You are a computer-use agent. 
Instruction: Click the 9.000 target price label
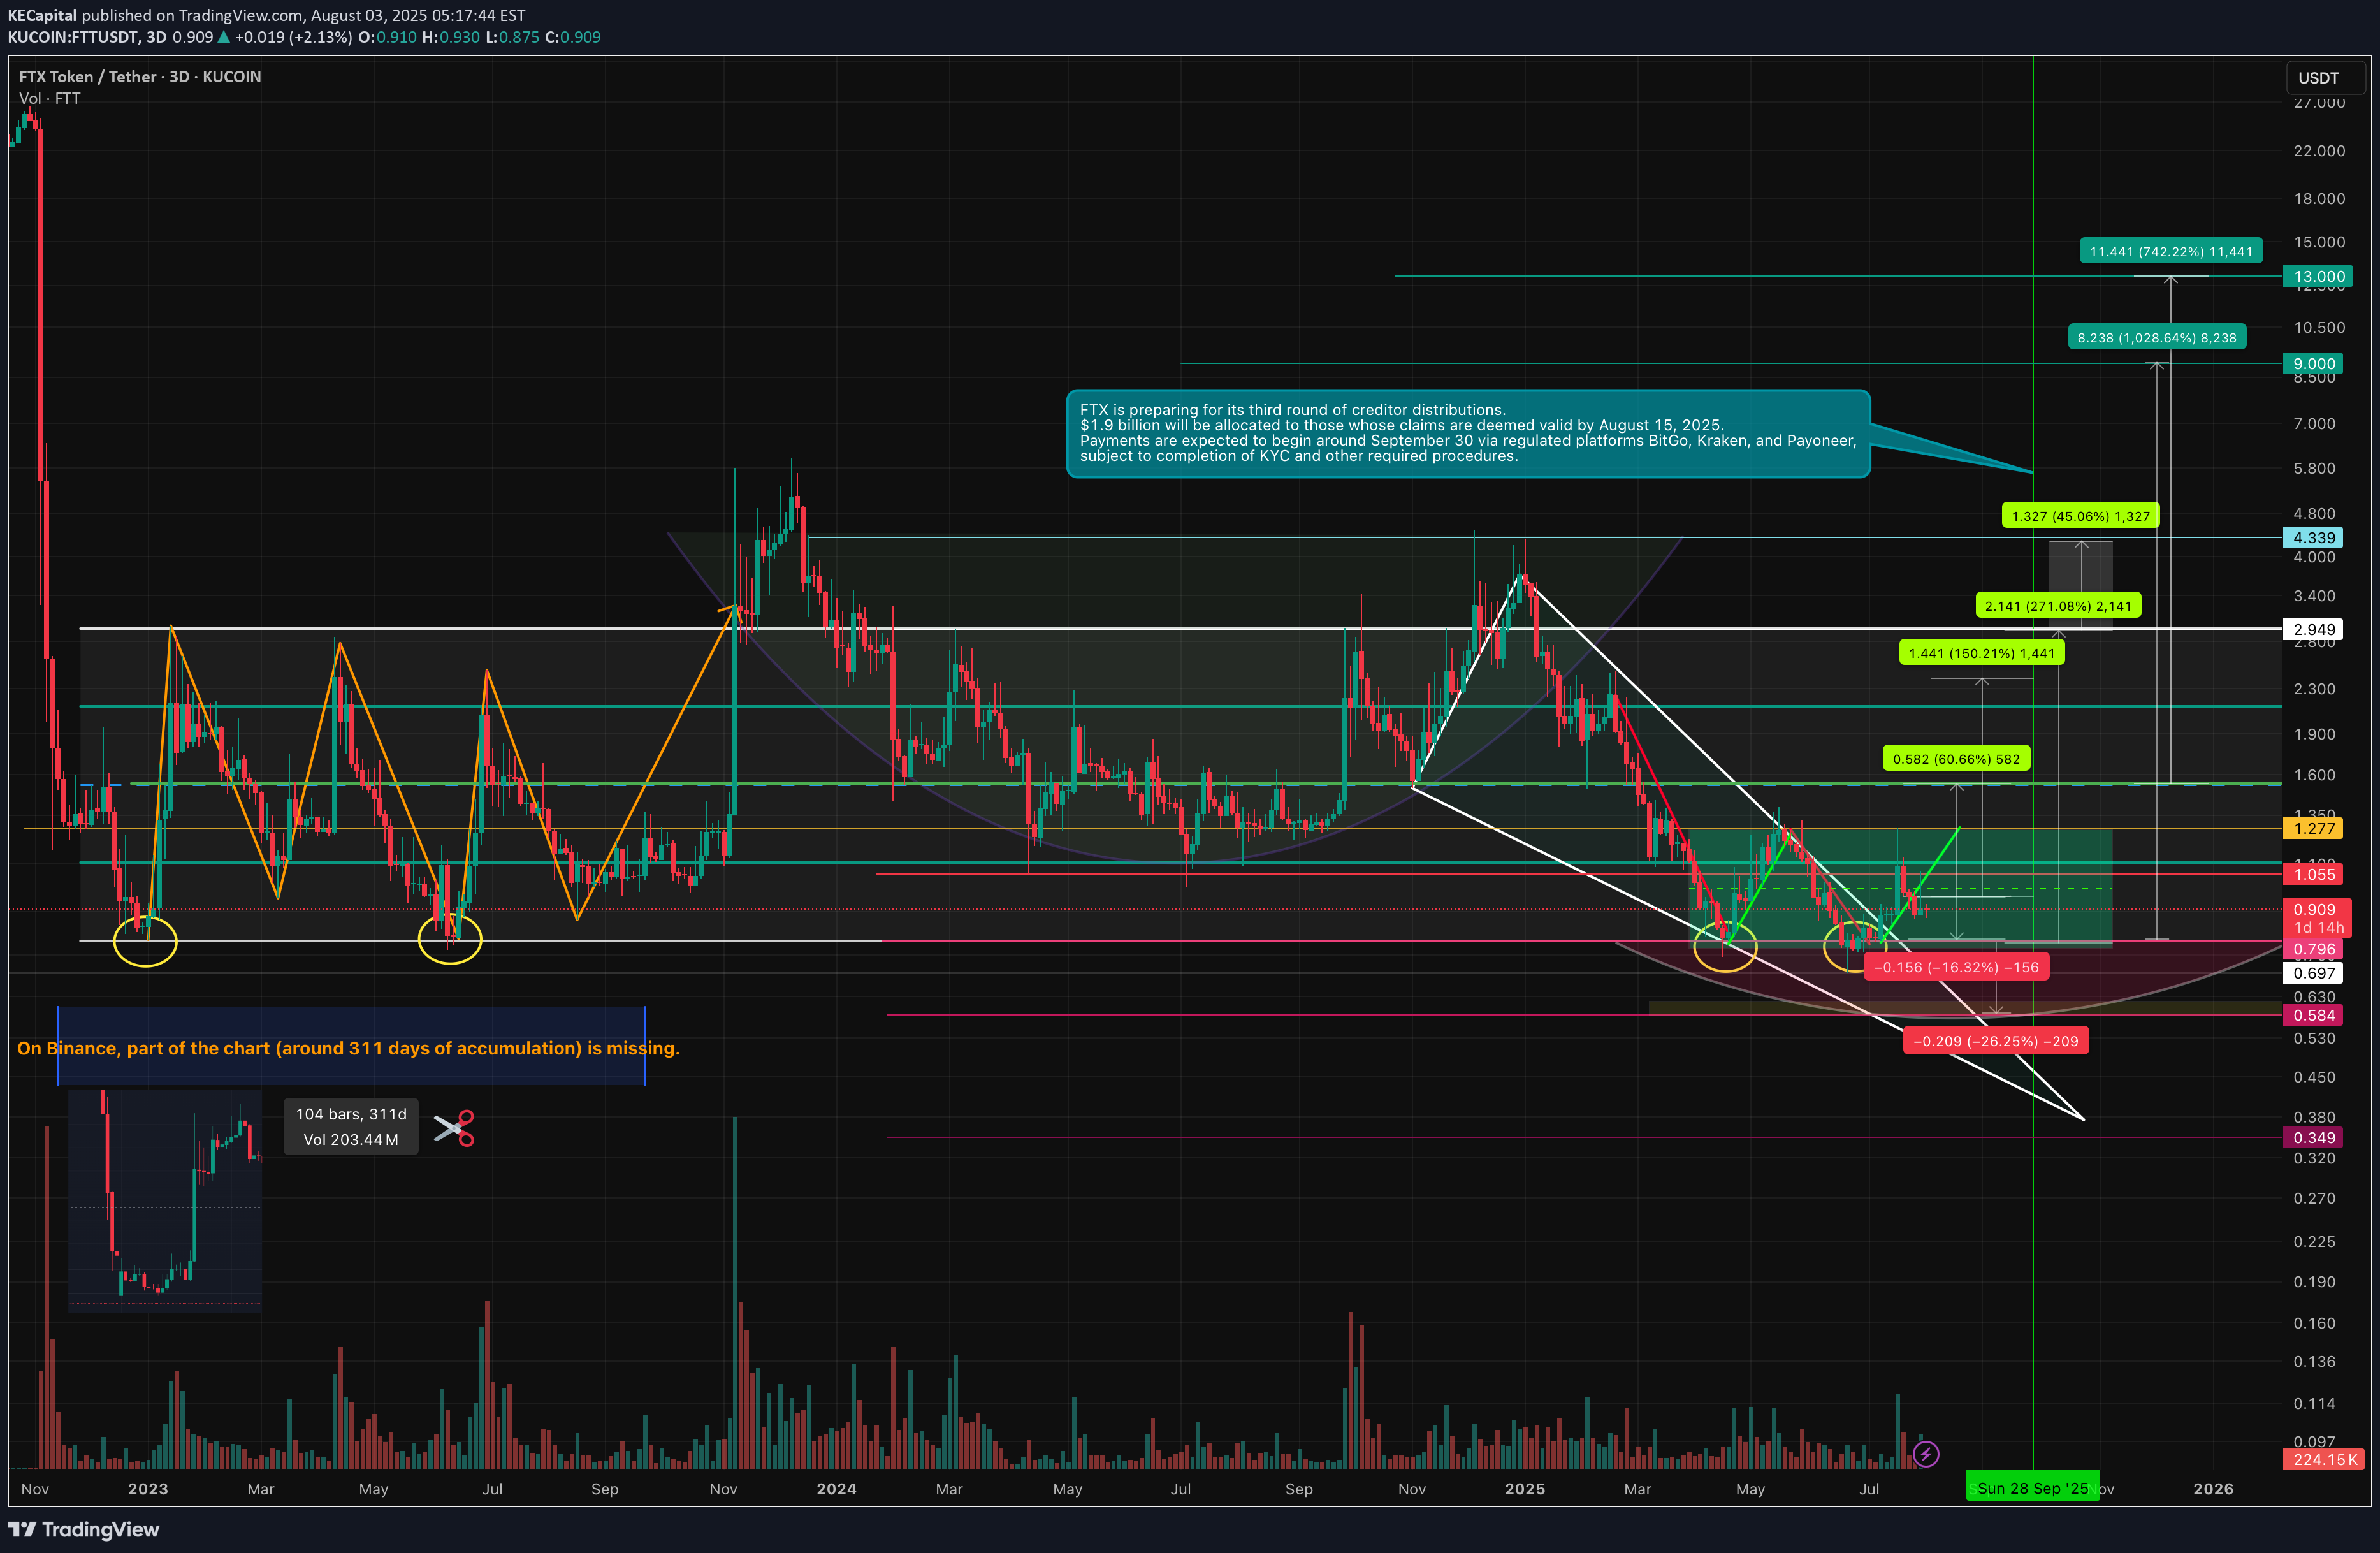[x=2314, y=364]
